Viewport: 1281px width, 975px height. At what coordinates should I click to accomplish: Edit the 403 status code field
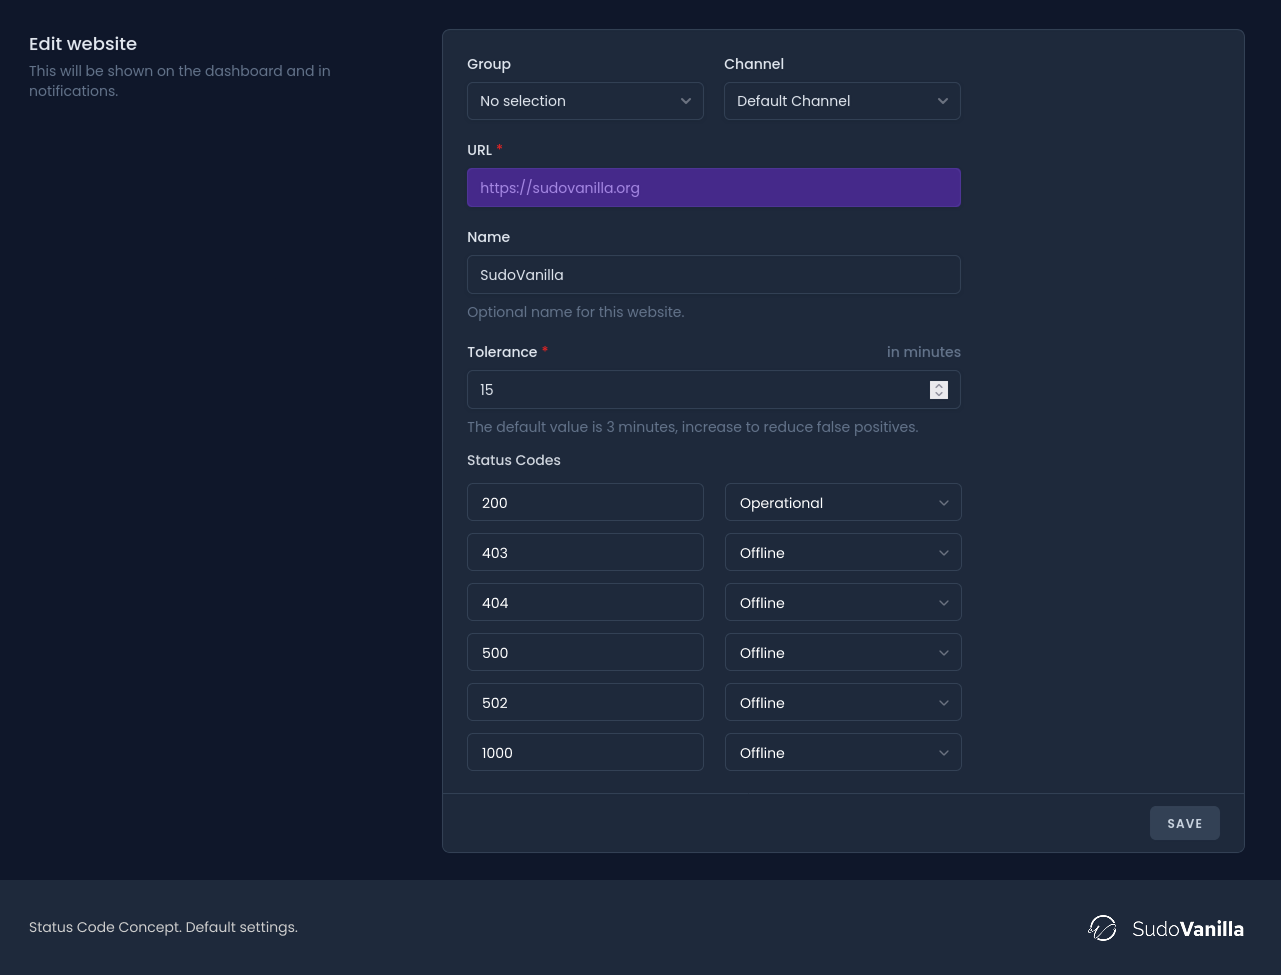pos(585,553)
